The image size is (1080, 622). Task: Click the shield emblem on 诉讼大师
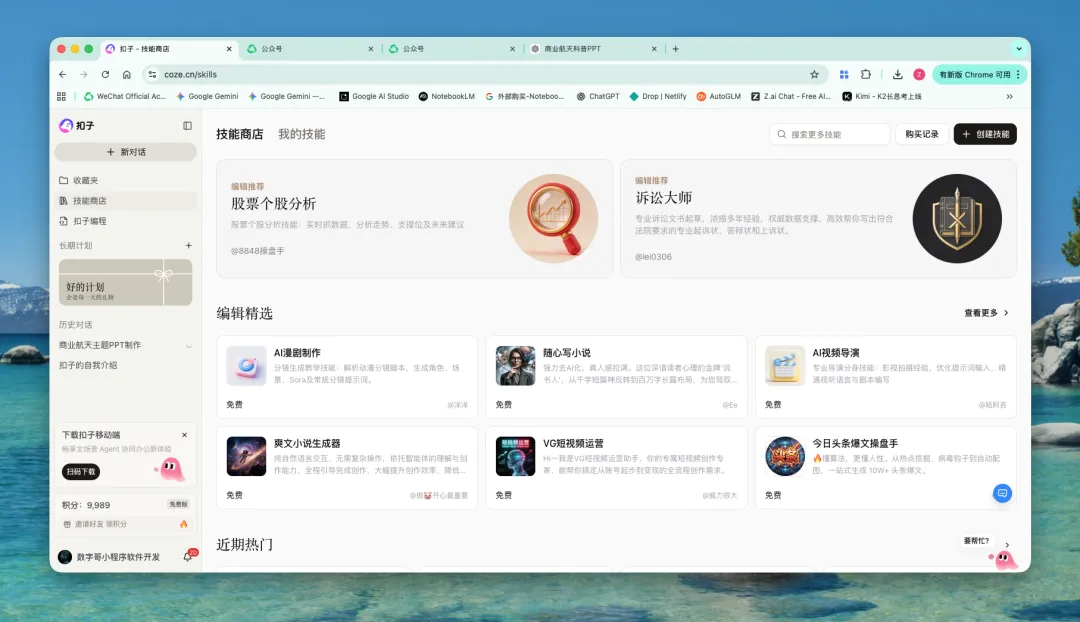pos(957,218)
